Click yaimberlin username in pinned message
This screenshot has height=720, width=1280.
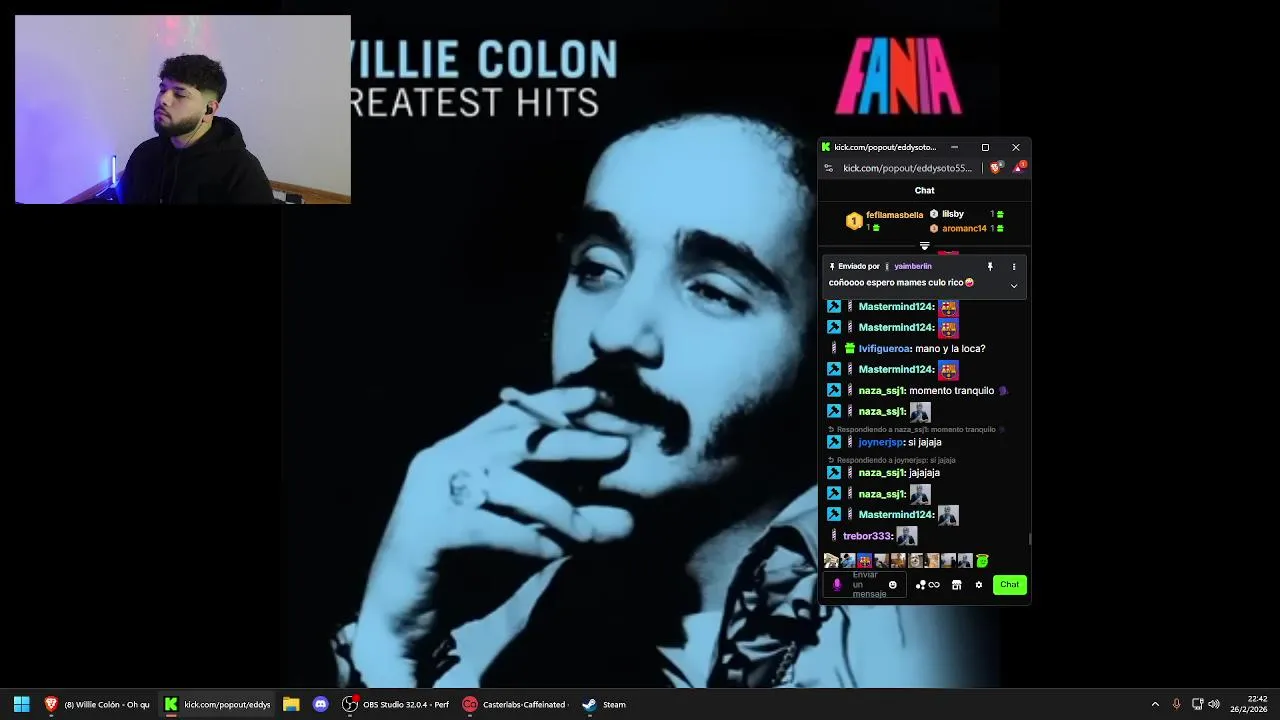click(913, 267)
